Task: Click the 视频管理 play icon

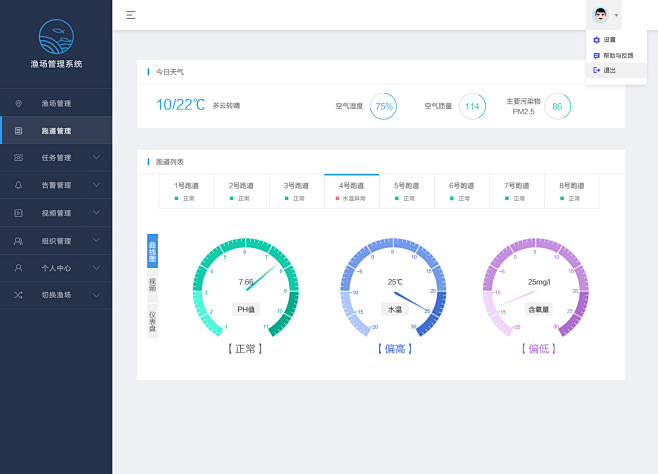Action: pos(18,213)
